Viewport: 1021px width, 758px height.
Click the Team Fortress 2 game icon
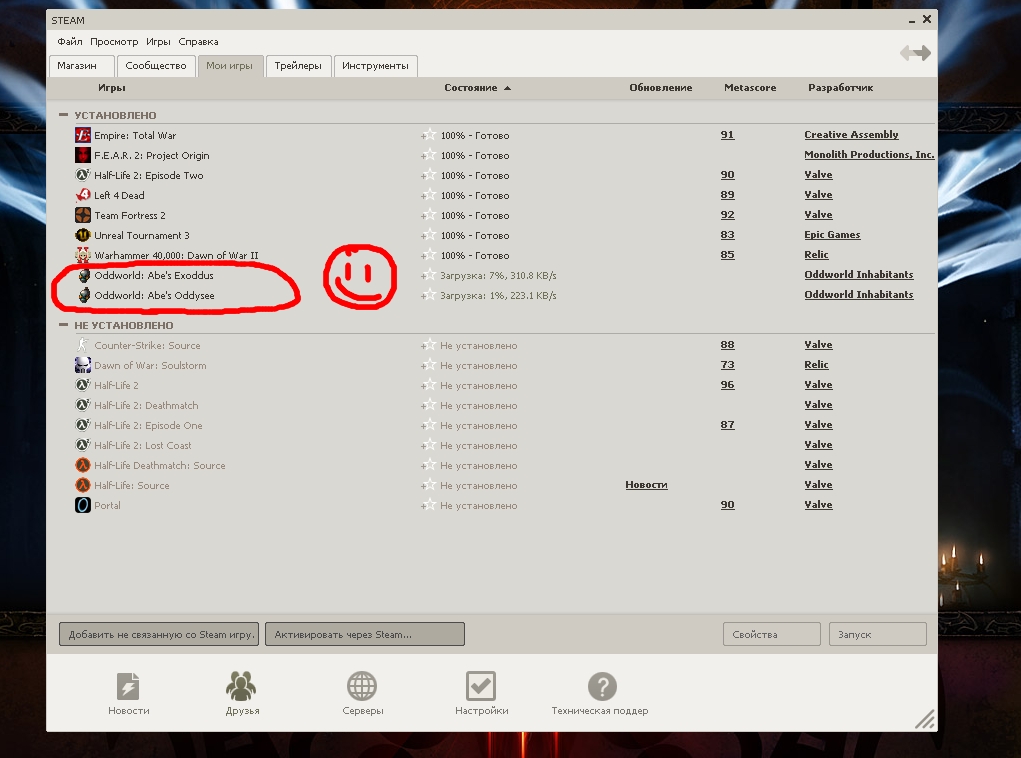[x=83, y=215]
